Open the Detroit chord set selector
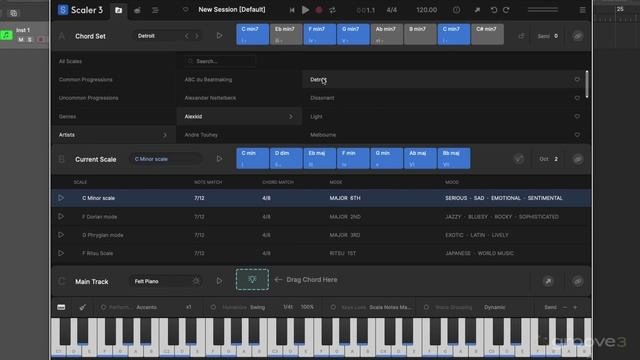Viewport: 640px width, 360px height. coord(157,36)
